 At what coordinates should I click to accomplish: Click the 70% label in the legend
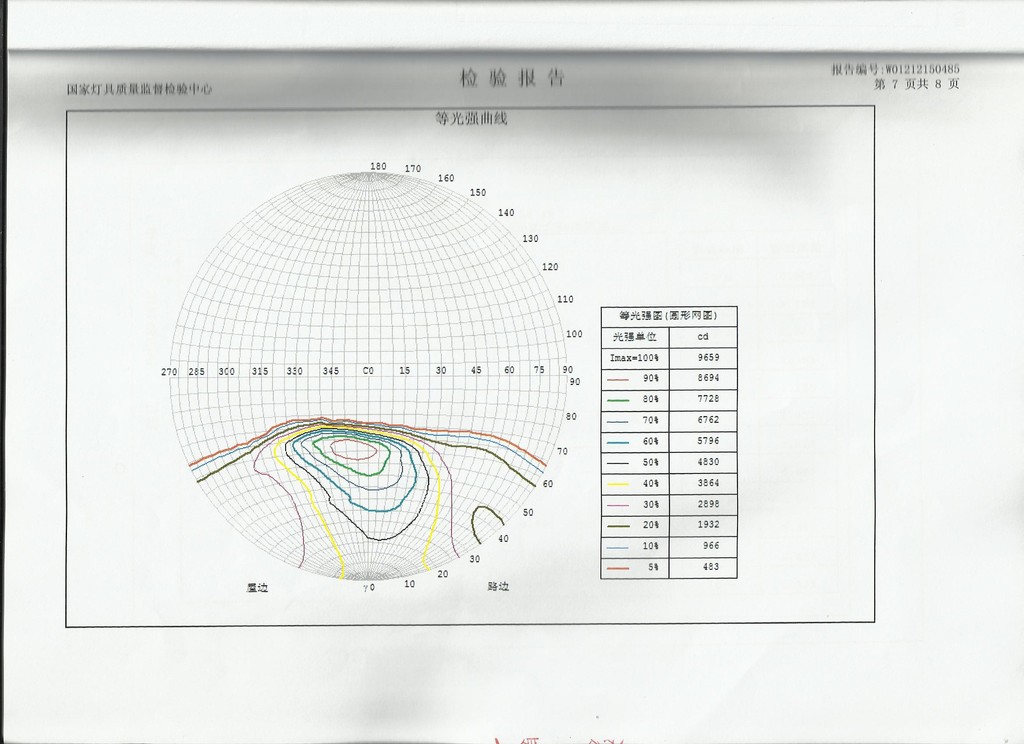[650, 421]
